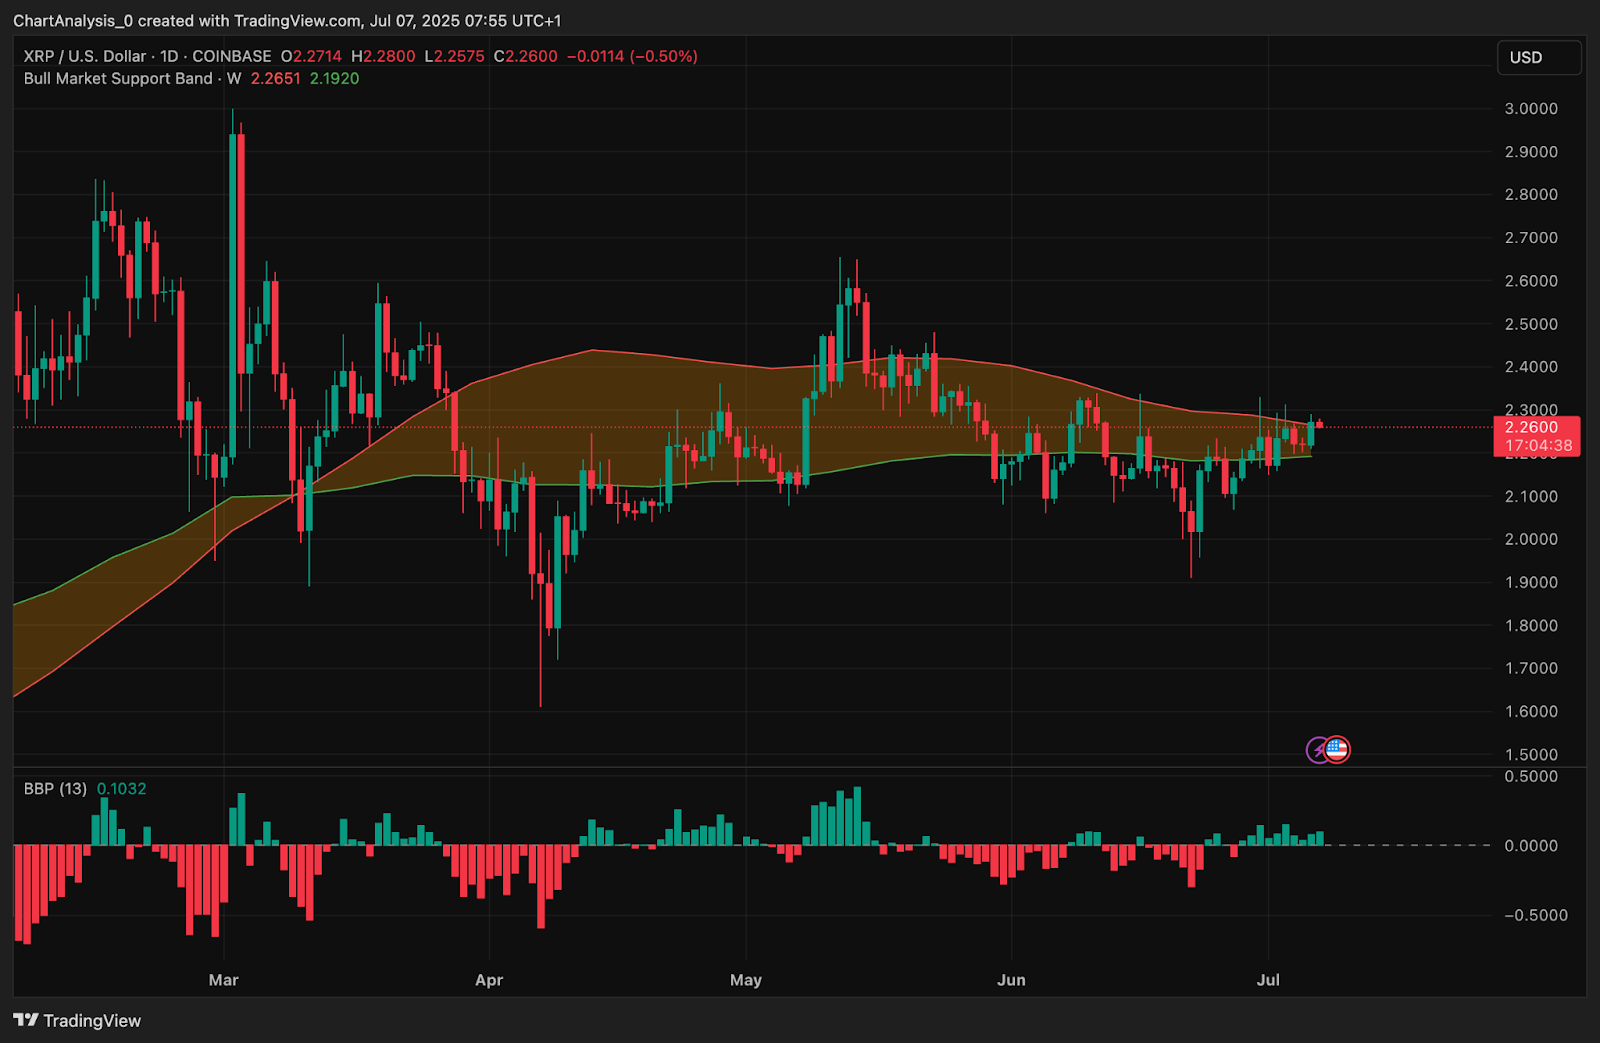Click the 1.7000 price axis label
The height and width of the screenshot is (1043, 1600).
1531,668
